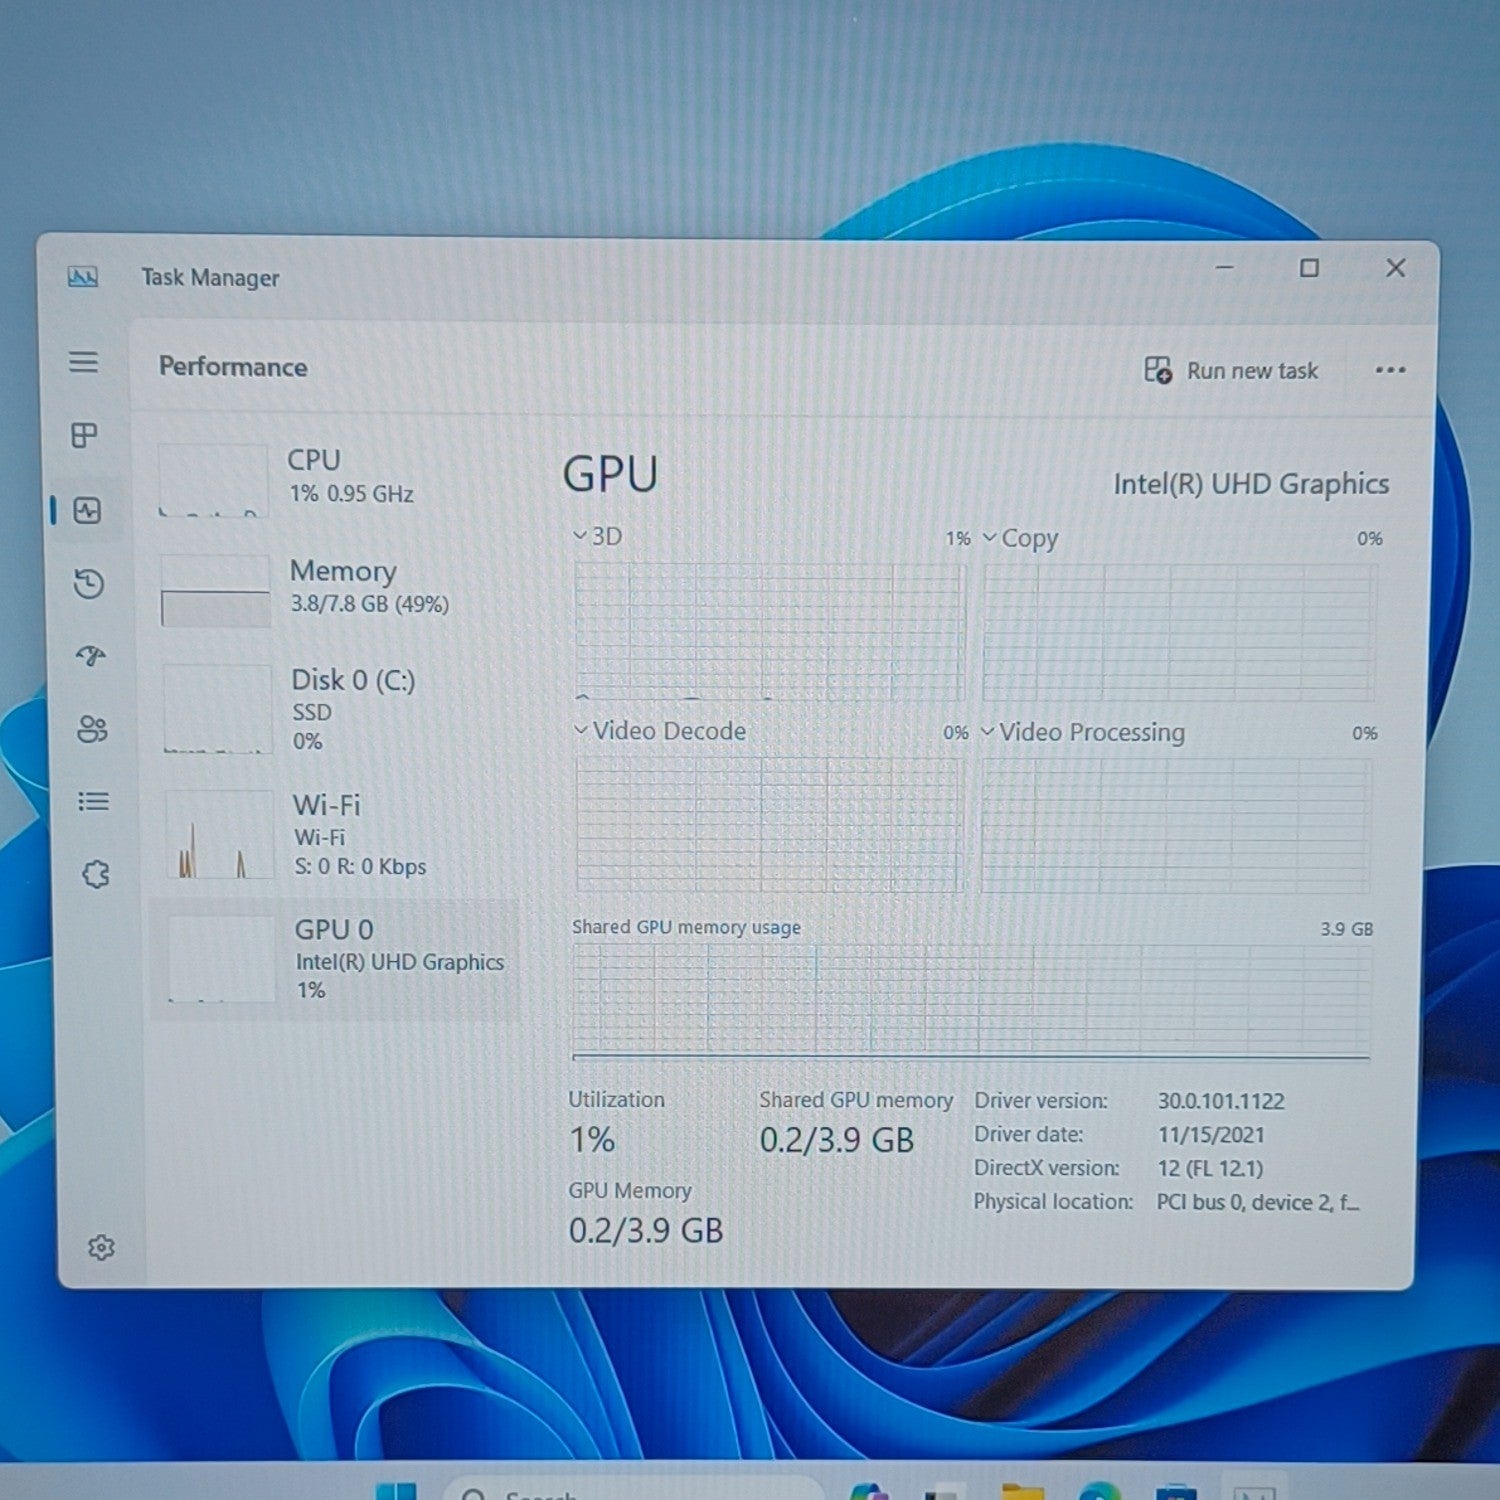Open the 3D engine dropdown
This screenshot has width=1500, height=1500.
tap(597, 536)
